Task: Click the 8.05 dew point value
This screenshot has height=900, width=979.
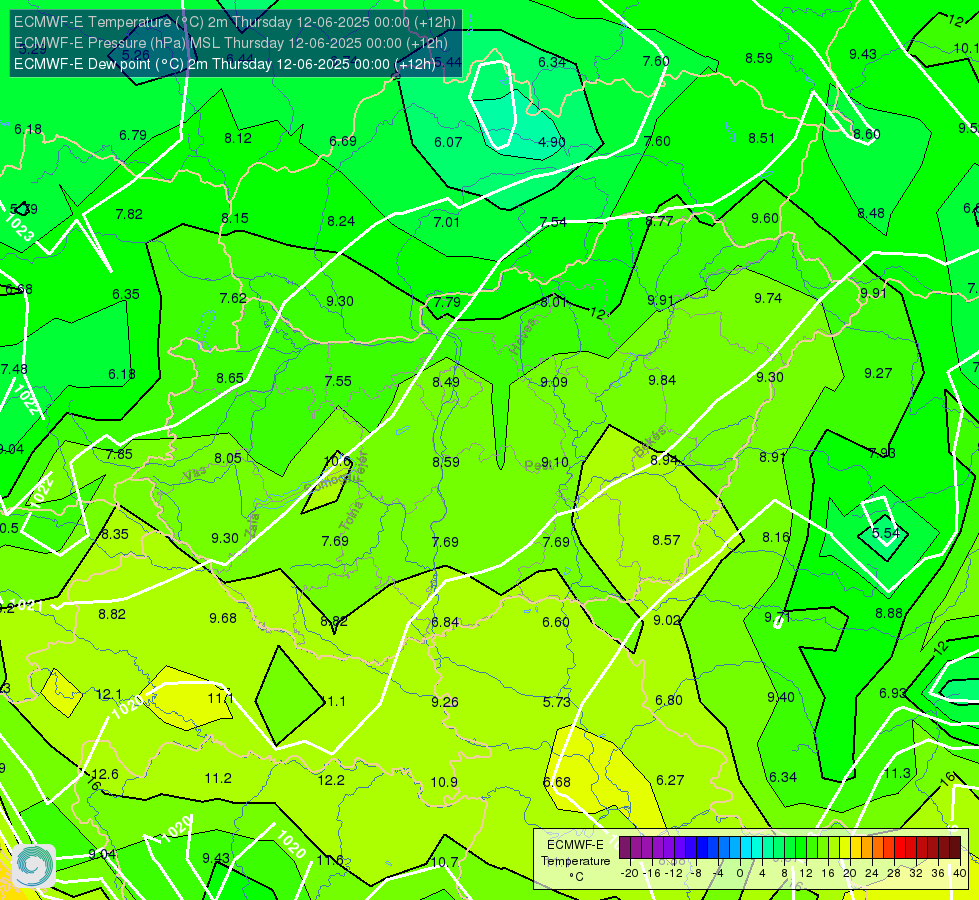Action: pos(228,458)
